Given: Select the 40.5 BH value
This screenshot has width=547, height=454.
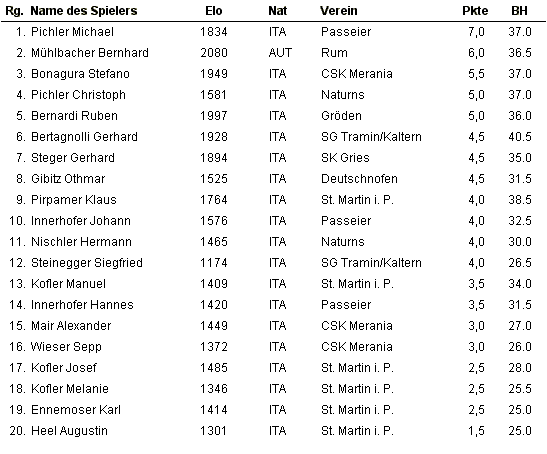Looking at the screenshot, I should 520,137.
